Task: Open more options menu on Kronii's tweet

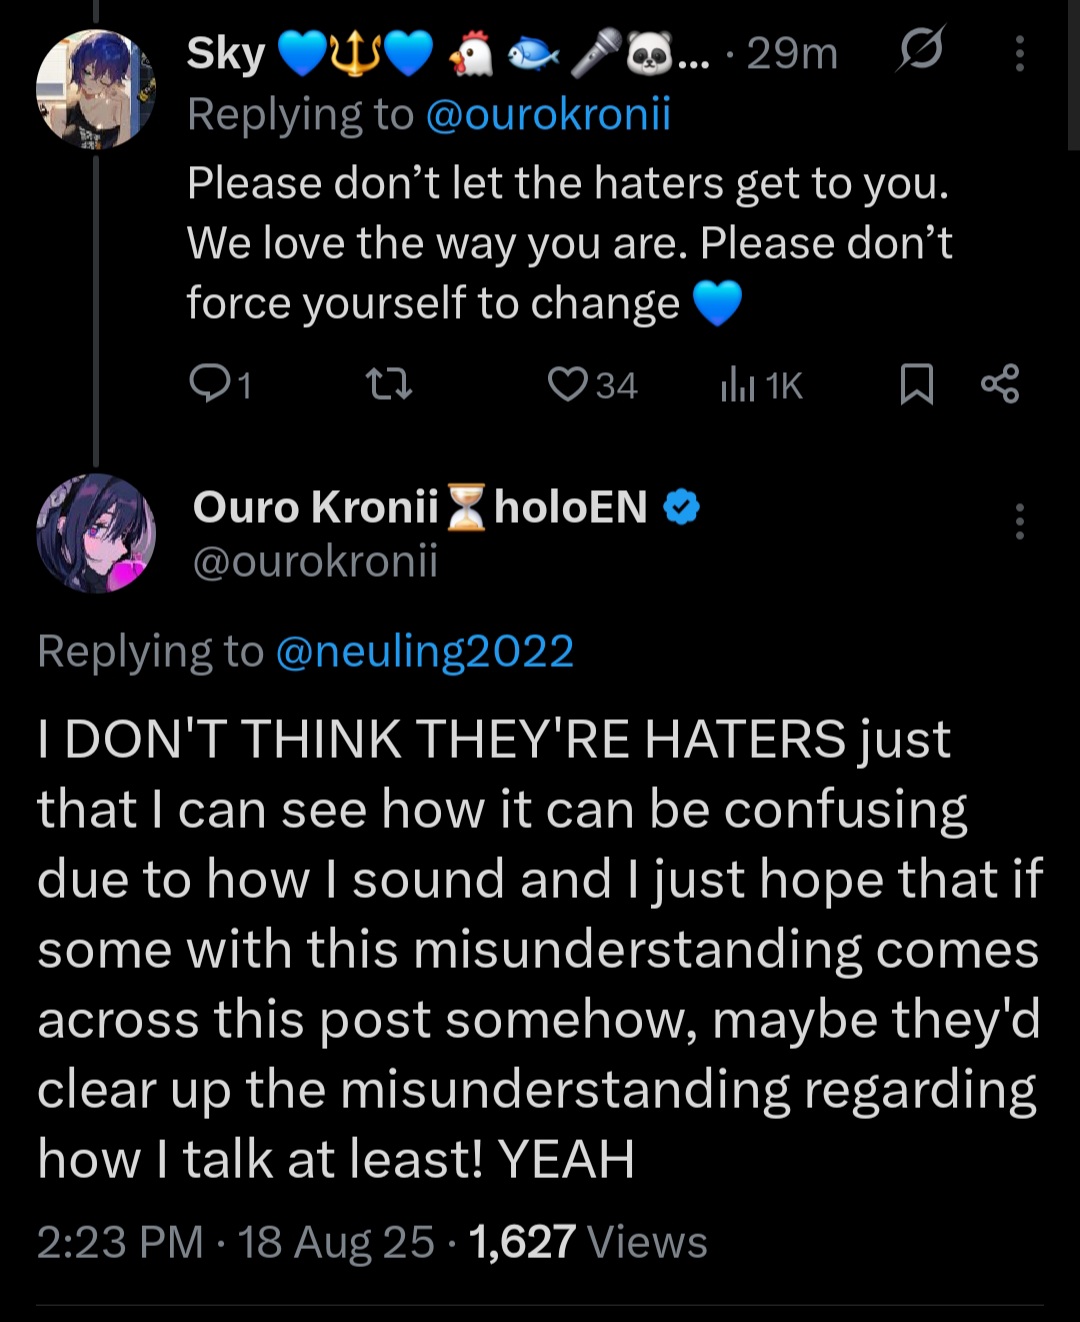Action: coord(1019,521)
